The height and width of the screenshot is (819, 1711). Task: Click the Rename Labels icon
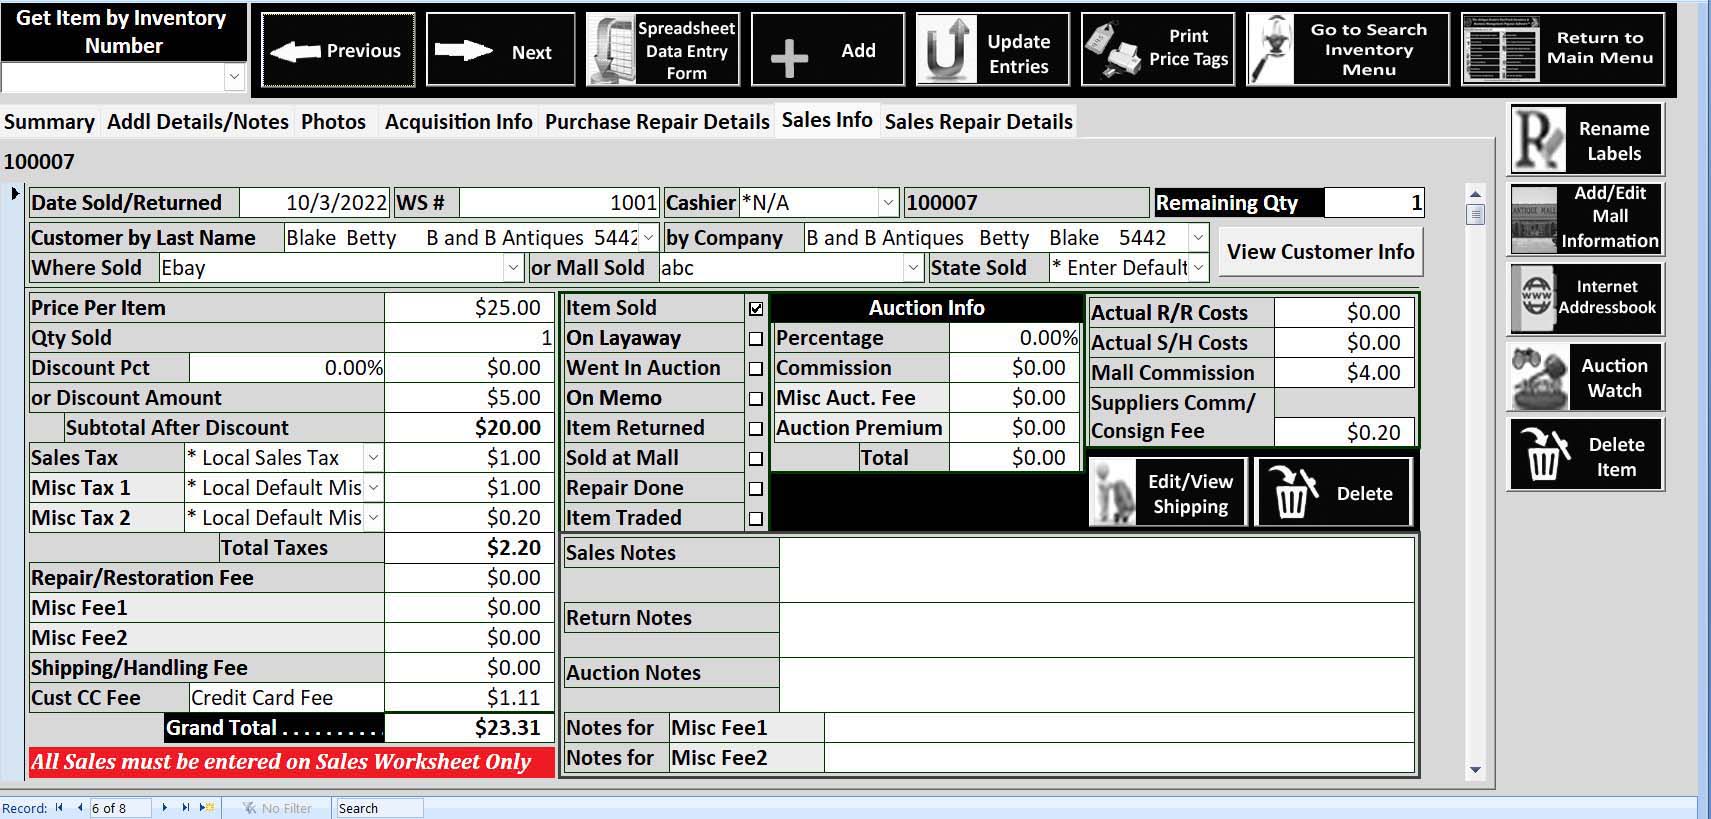tap(1538, 140)
